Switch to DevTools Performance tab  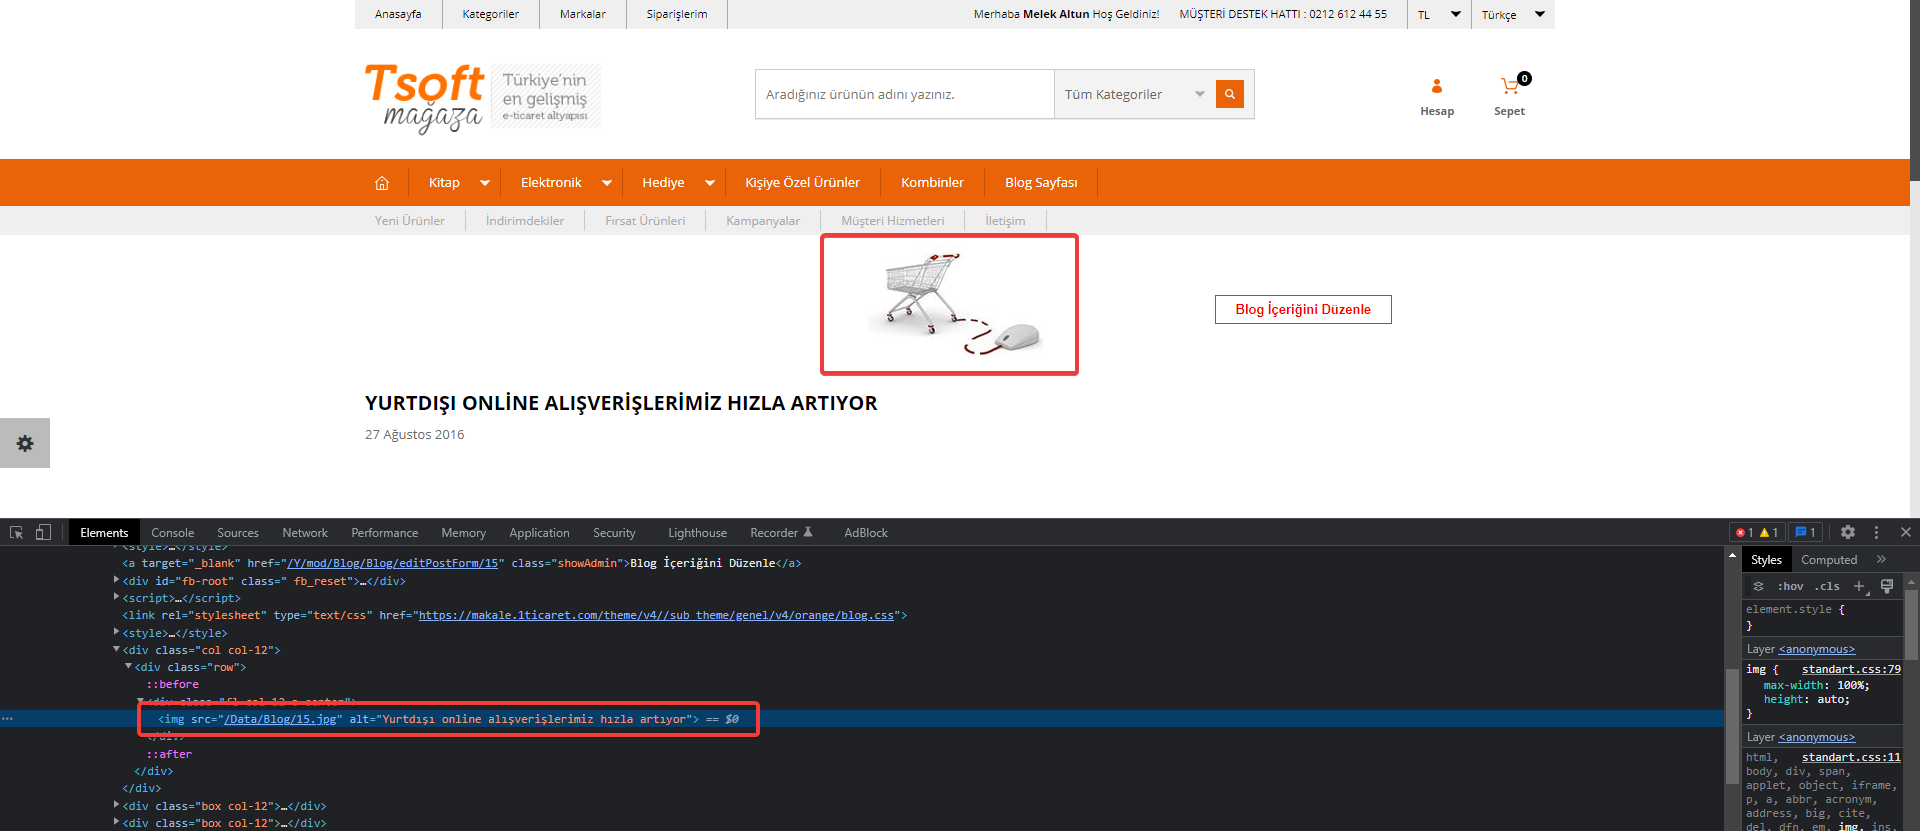click(385, 533)
